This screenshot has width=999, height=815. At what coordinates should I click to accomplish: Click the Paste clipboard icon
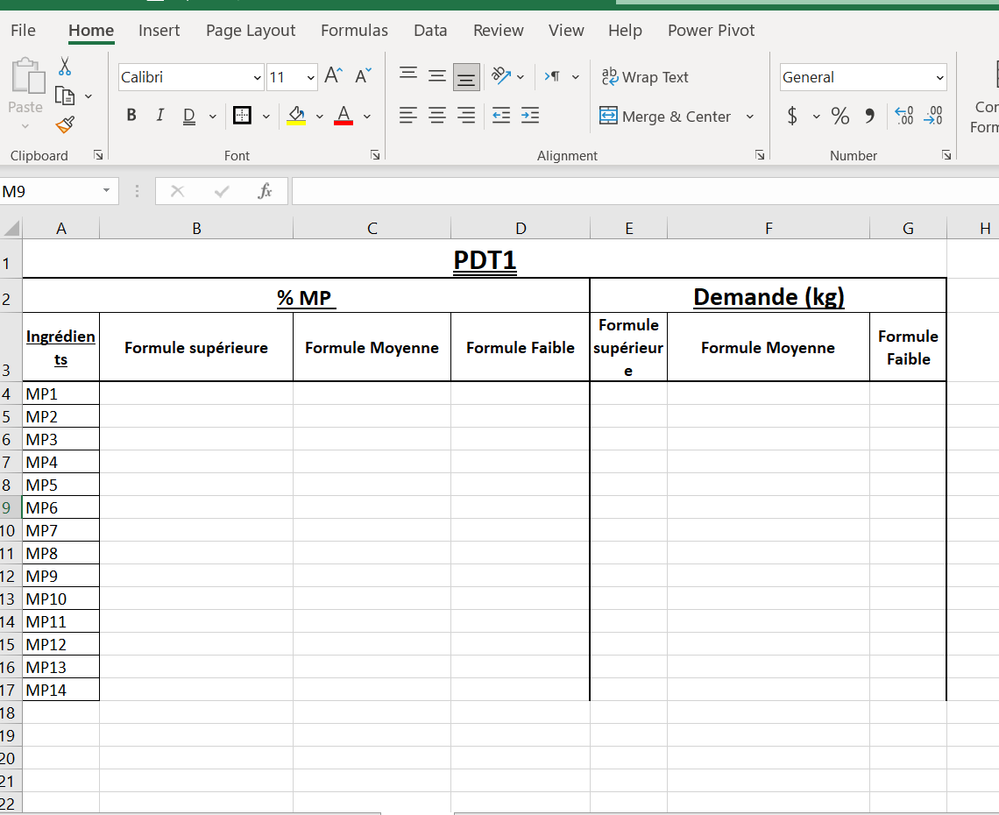[x=27, y=76]
